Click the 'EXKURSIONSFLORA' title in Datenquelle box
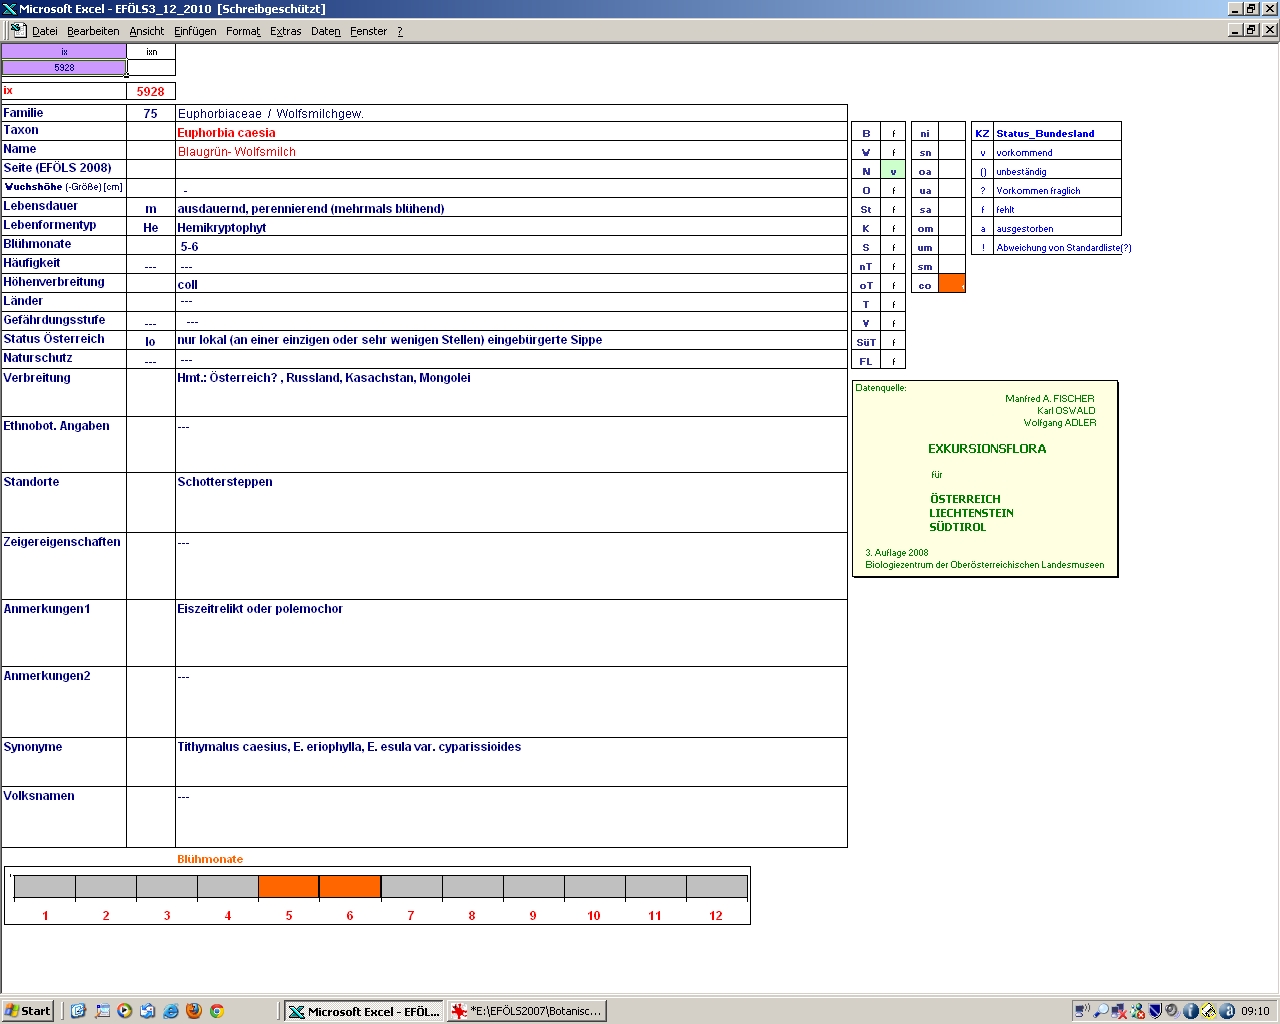This screenshot has width=1280, height=1024. [987, 449]
